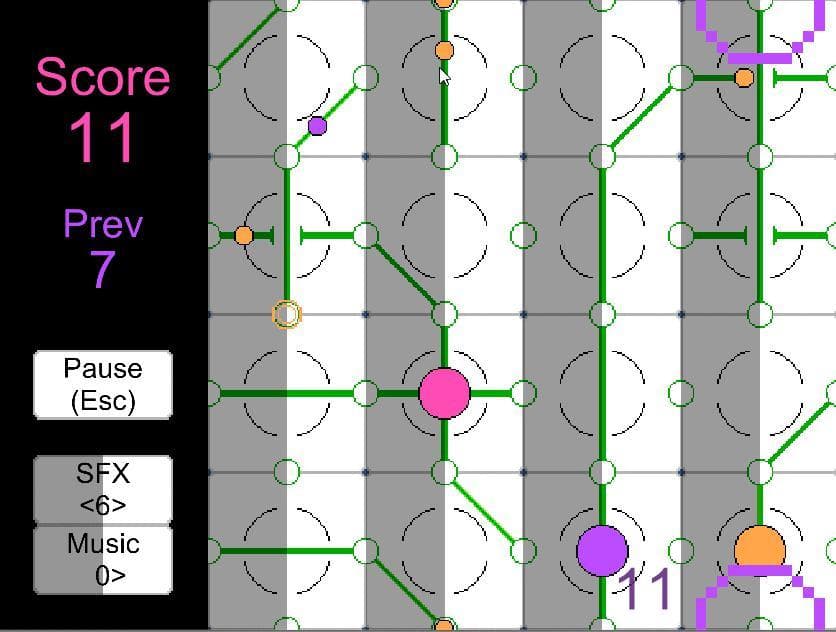Click the junction node directly above the purple ball
836x632 pixels.
(602, 472)
